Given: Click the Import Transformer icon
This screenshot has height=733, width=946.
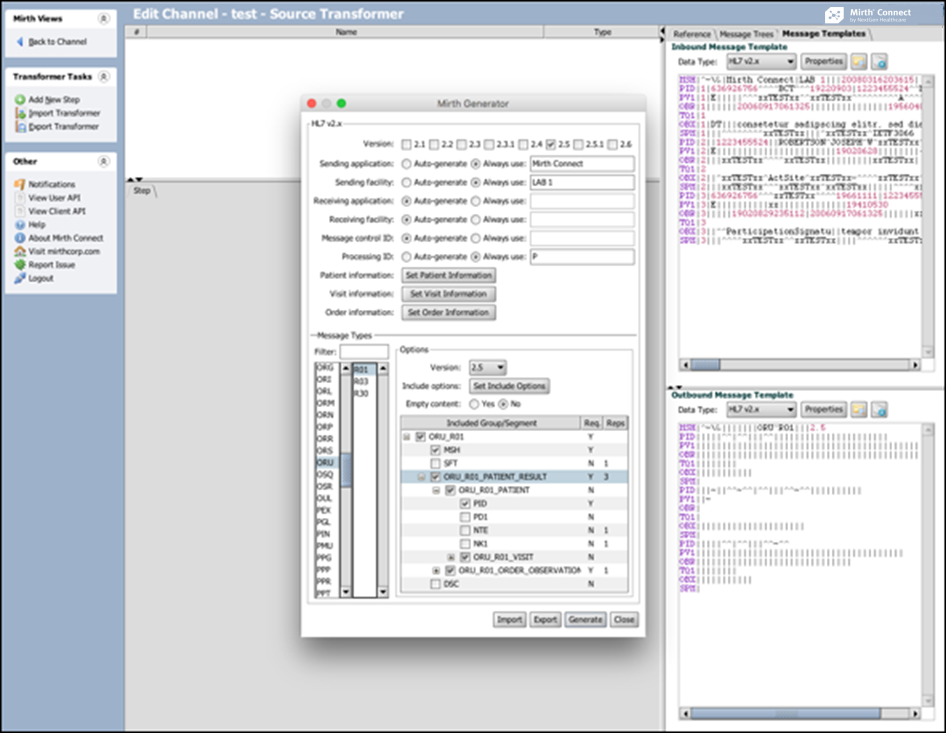Looking at the screenshot, I should tap(20, 113).
